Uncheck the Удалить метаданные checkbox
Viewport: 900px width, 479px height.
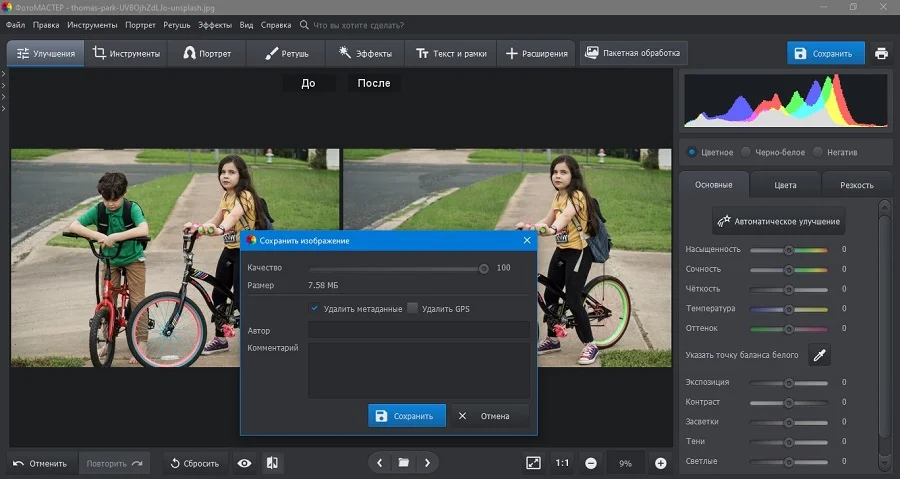315,308
